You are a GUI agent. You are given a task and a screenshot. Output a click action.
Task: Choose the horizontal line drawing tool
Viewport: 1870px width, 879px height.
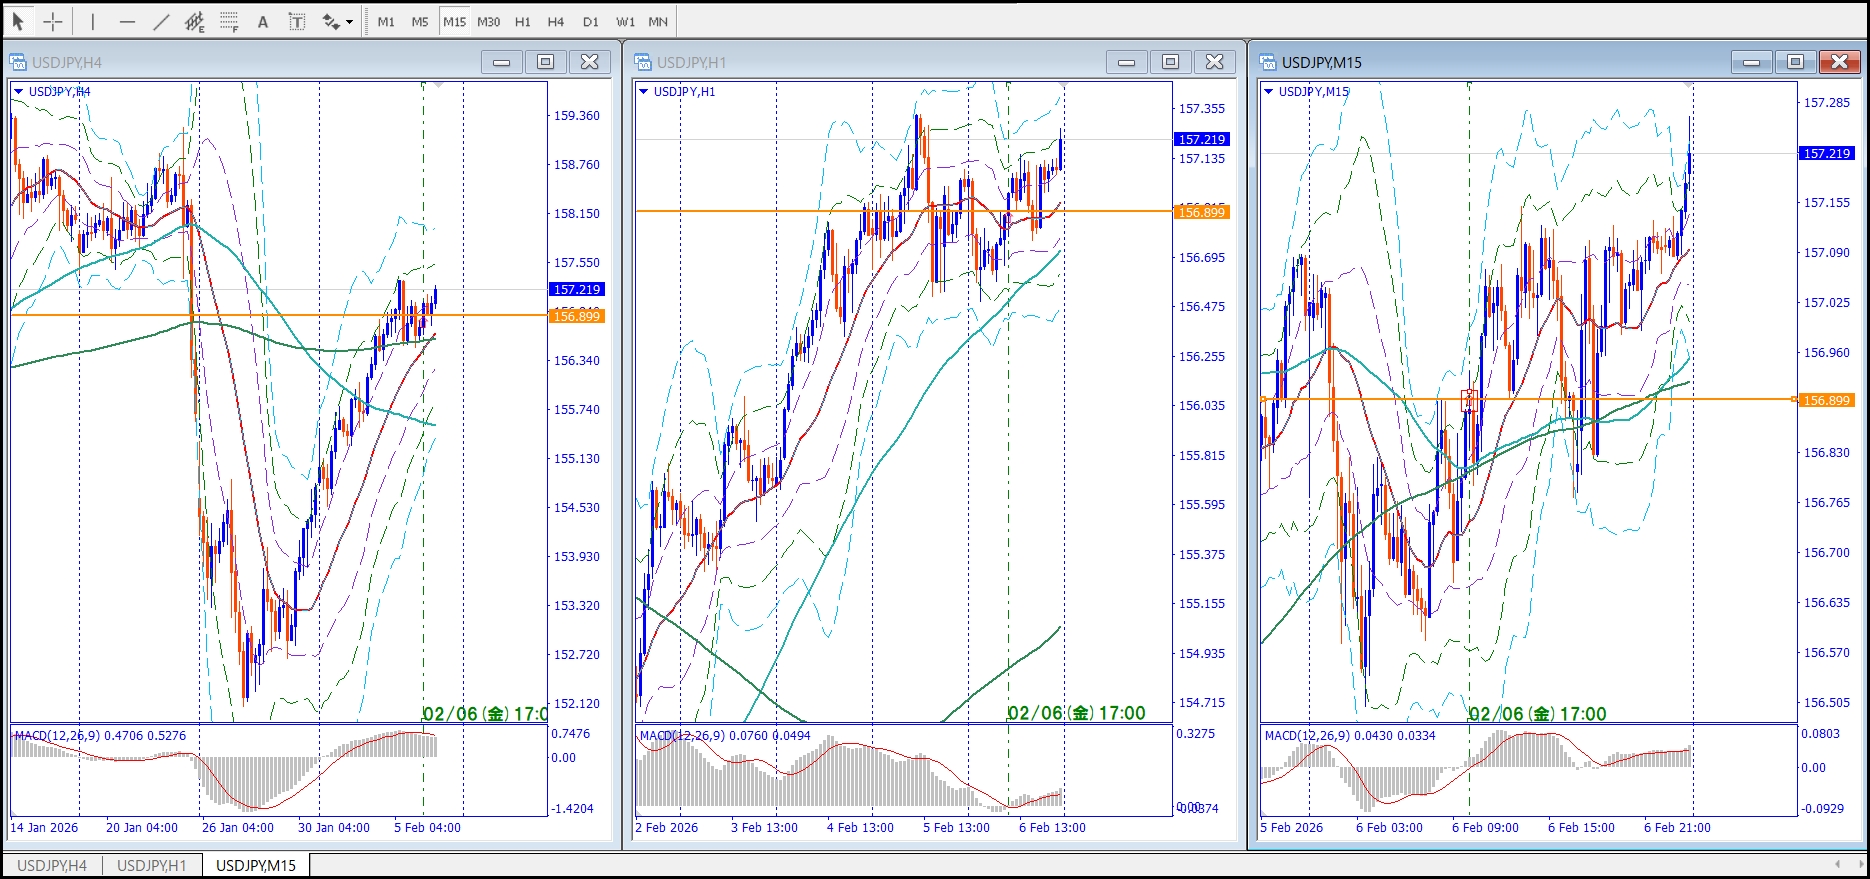pos(127,21)
